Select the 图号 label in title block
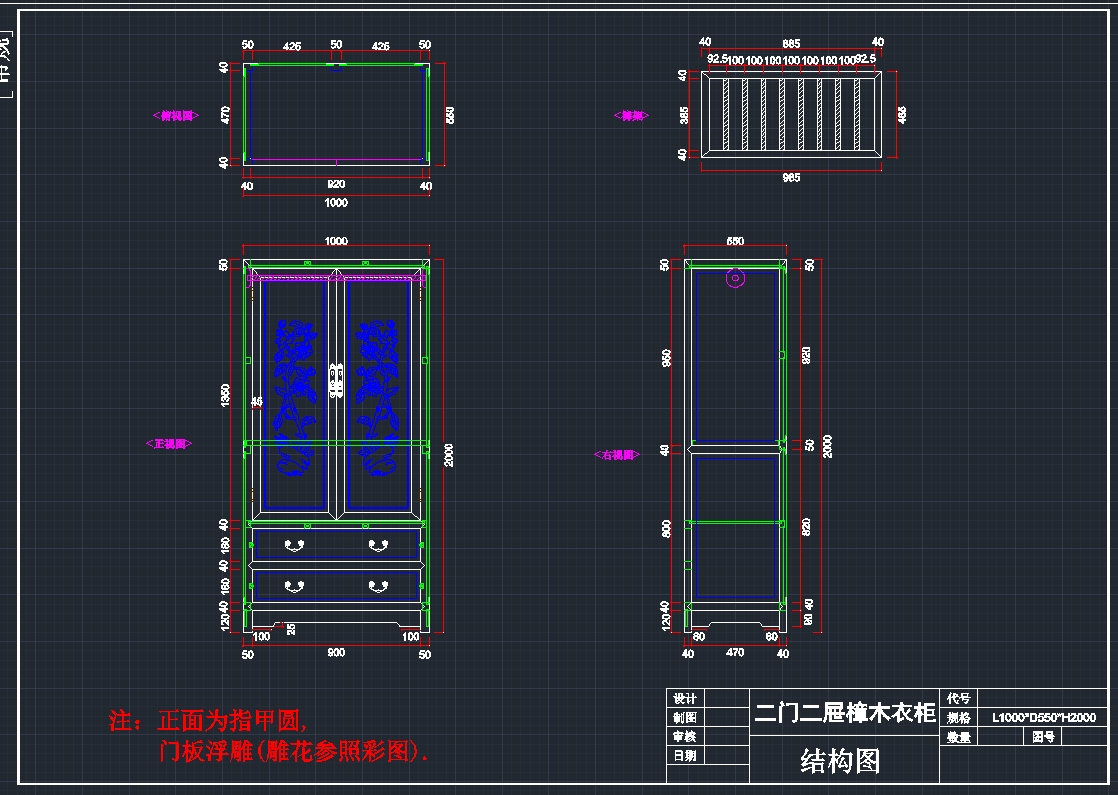1118x795 pixels. [1043, 737]
